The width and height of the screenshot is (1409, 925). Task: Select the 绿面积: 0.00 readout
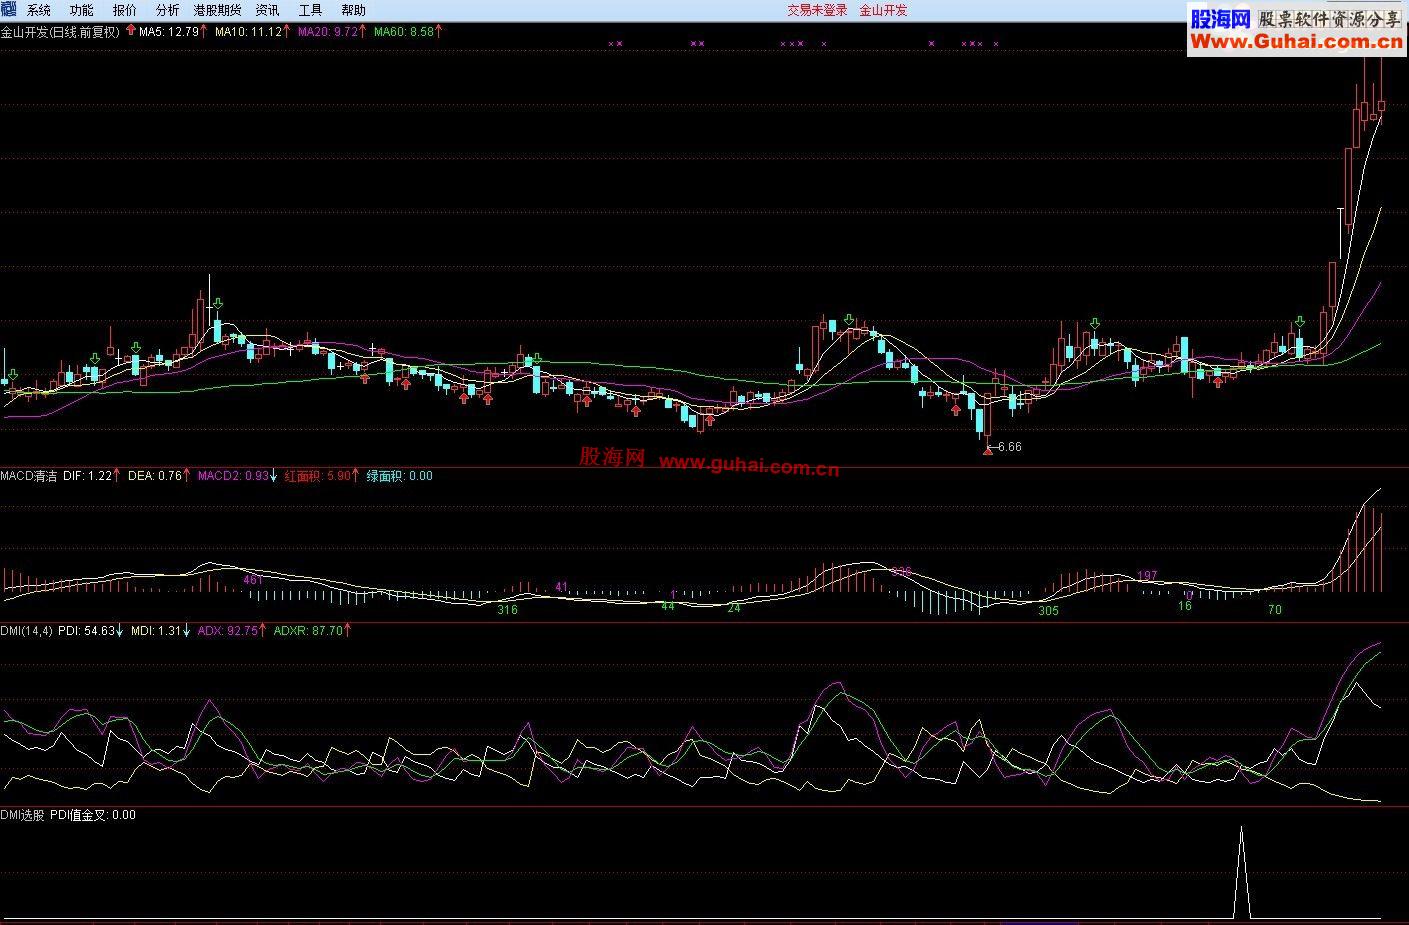[x=399, y=476]
